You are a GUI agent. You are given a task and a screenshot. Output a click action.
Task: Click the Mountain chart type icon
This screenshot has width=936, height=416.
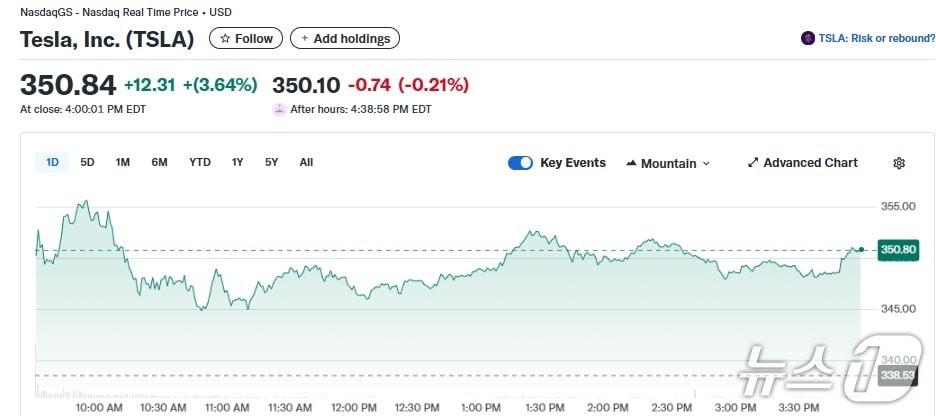tap(632, 163)
